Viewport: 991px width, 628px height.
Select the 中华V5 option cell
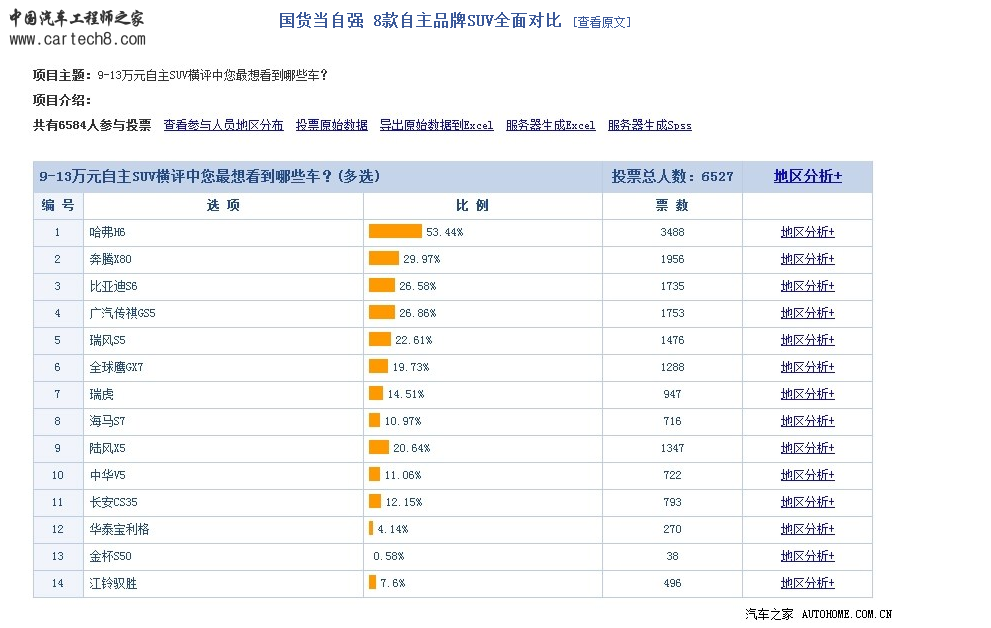click(223, 475)
